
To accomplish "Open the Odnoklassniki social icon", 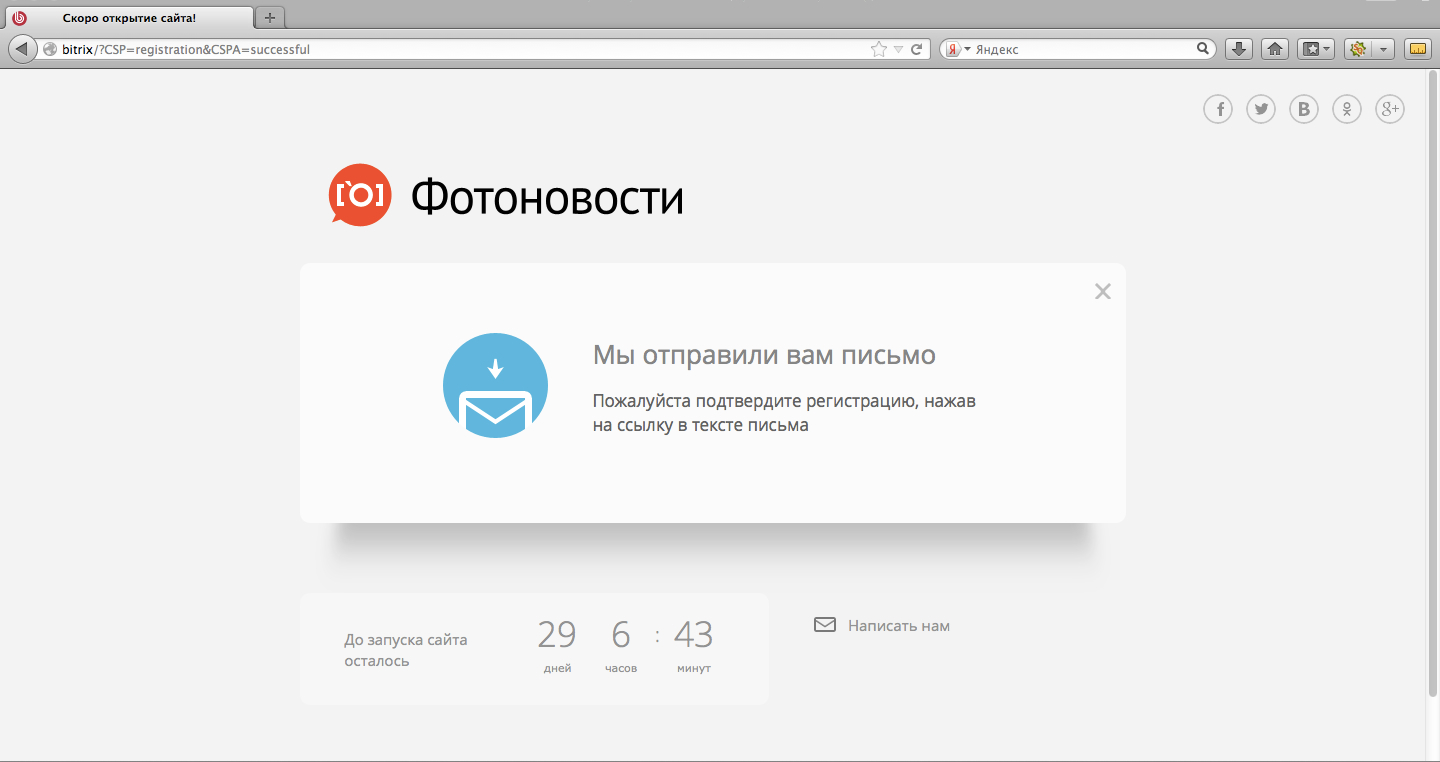I will tap(1347, 109).
